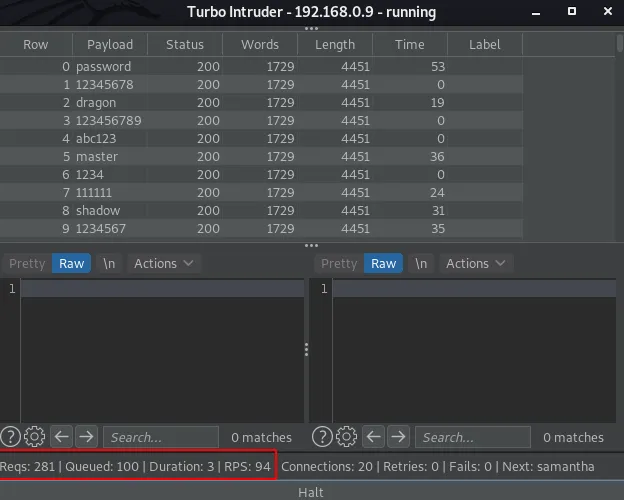The image size is (624, 500).
Task: Open settings gear in the left request pane
Action: (34, 437)
